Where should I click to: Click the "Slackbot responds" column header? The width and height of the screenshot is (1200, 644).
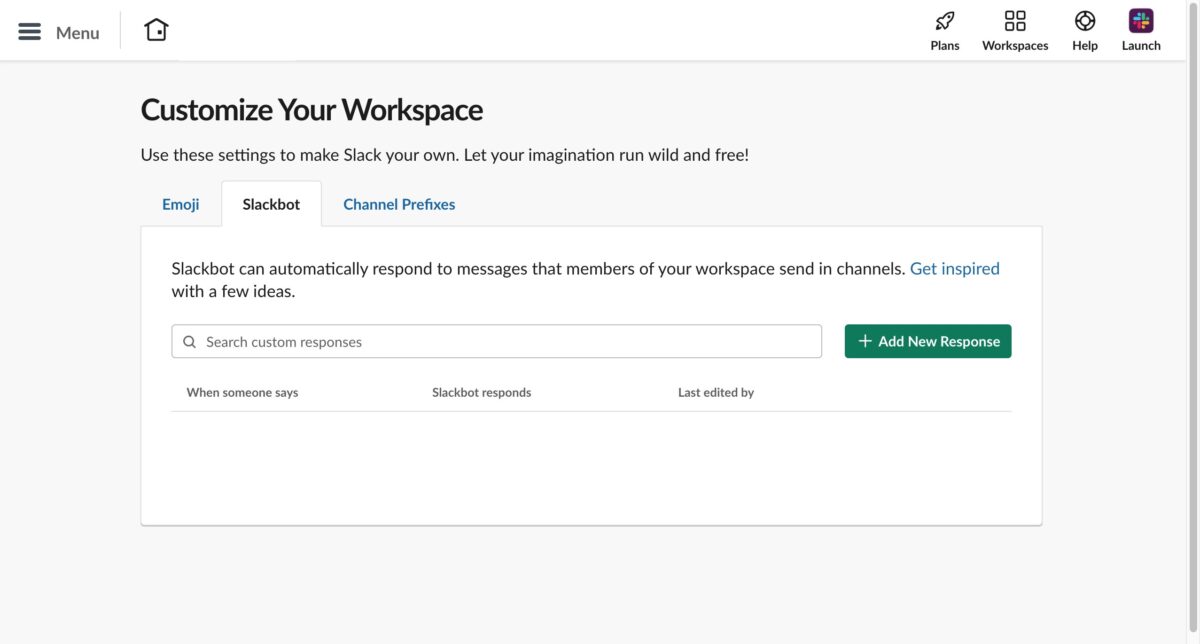(482, 392)
